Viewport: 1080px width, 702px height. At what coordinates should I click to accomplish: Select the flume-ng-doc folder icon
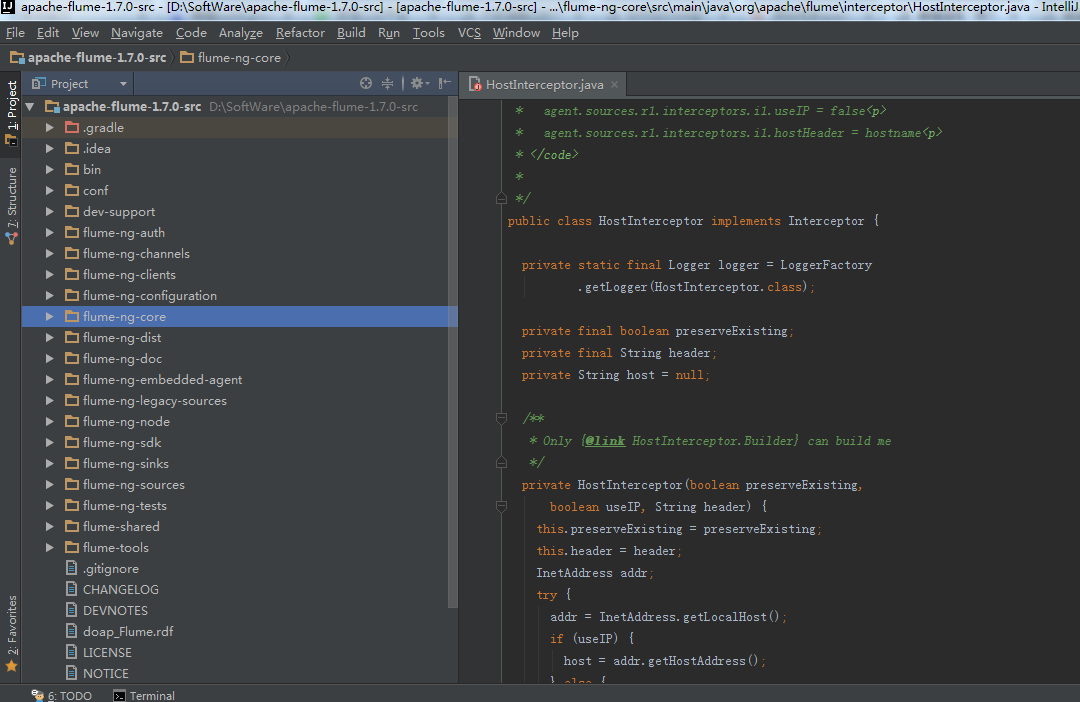tap(72, 358)
